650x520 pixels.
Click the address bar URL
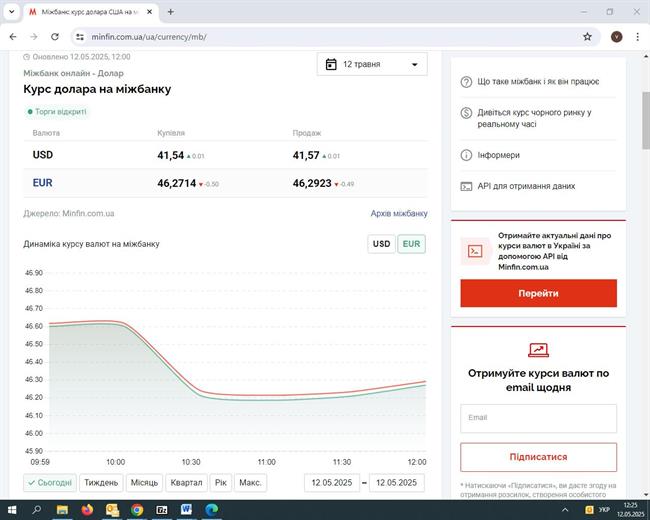(149, 37)
